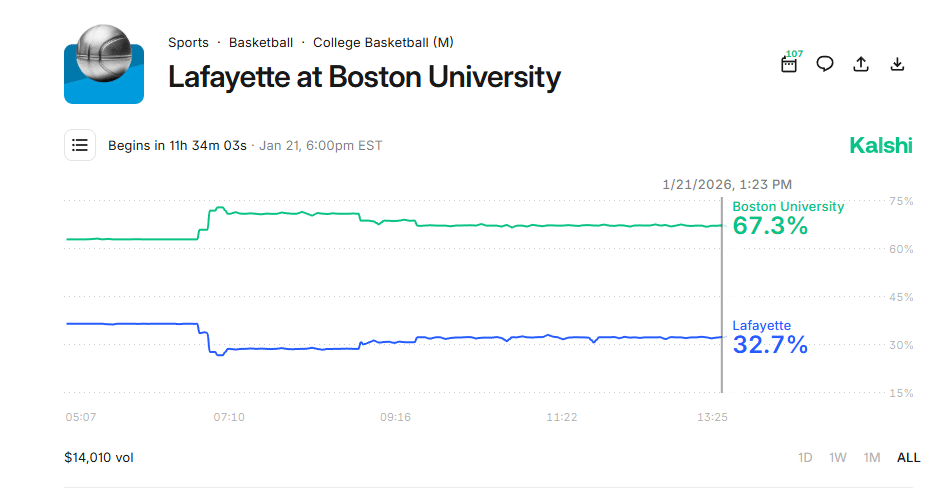Open the Basketball breadcrumb link

261,43
